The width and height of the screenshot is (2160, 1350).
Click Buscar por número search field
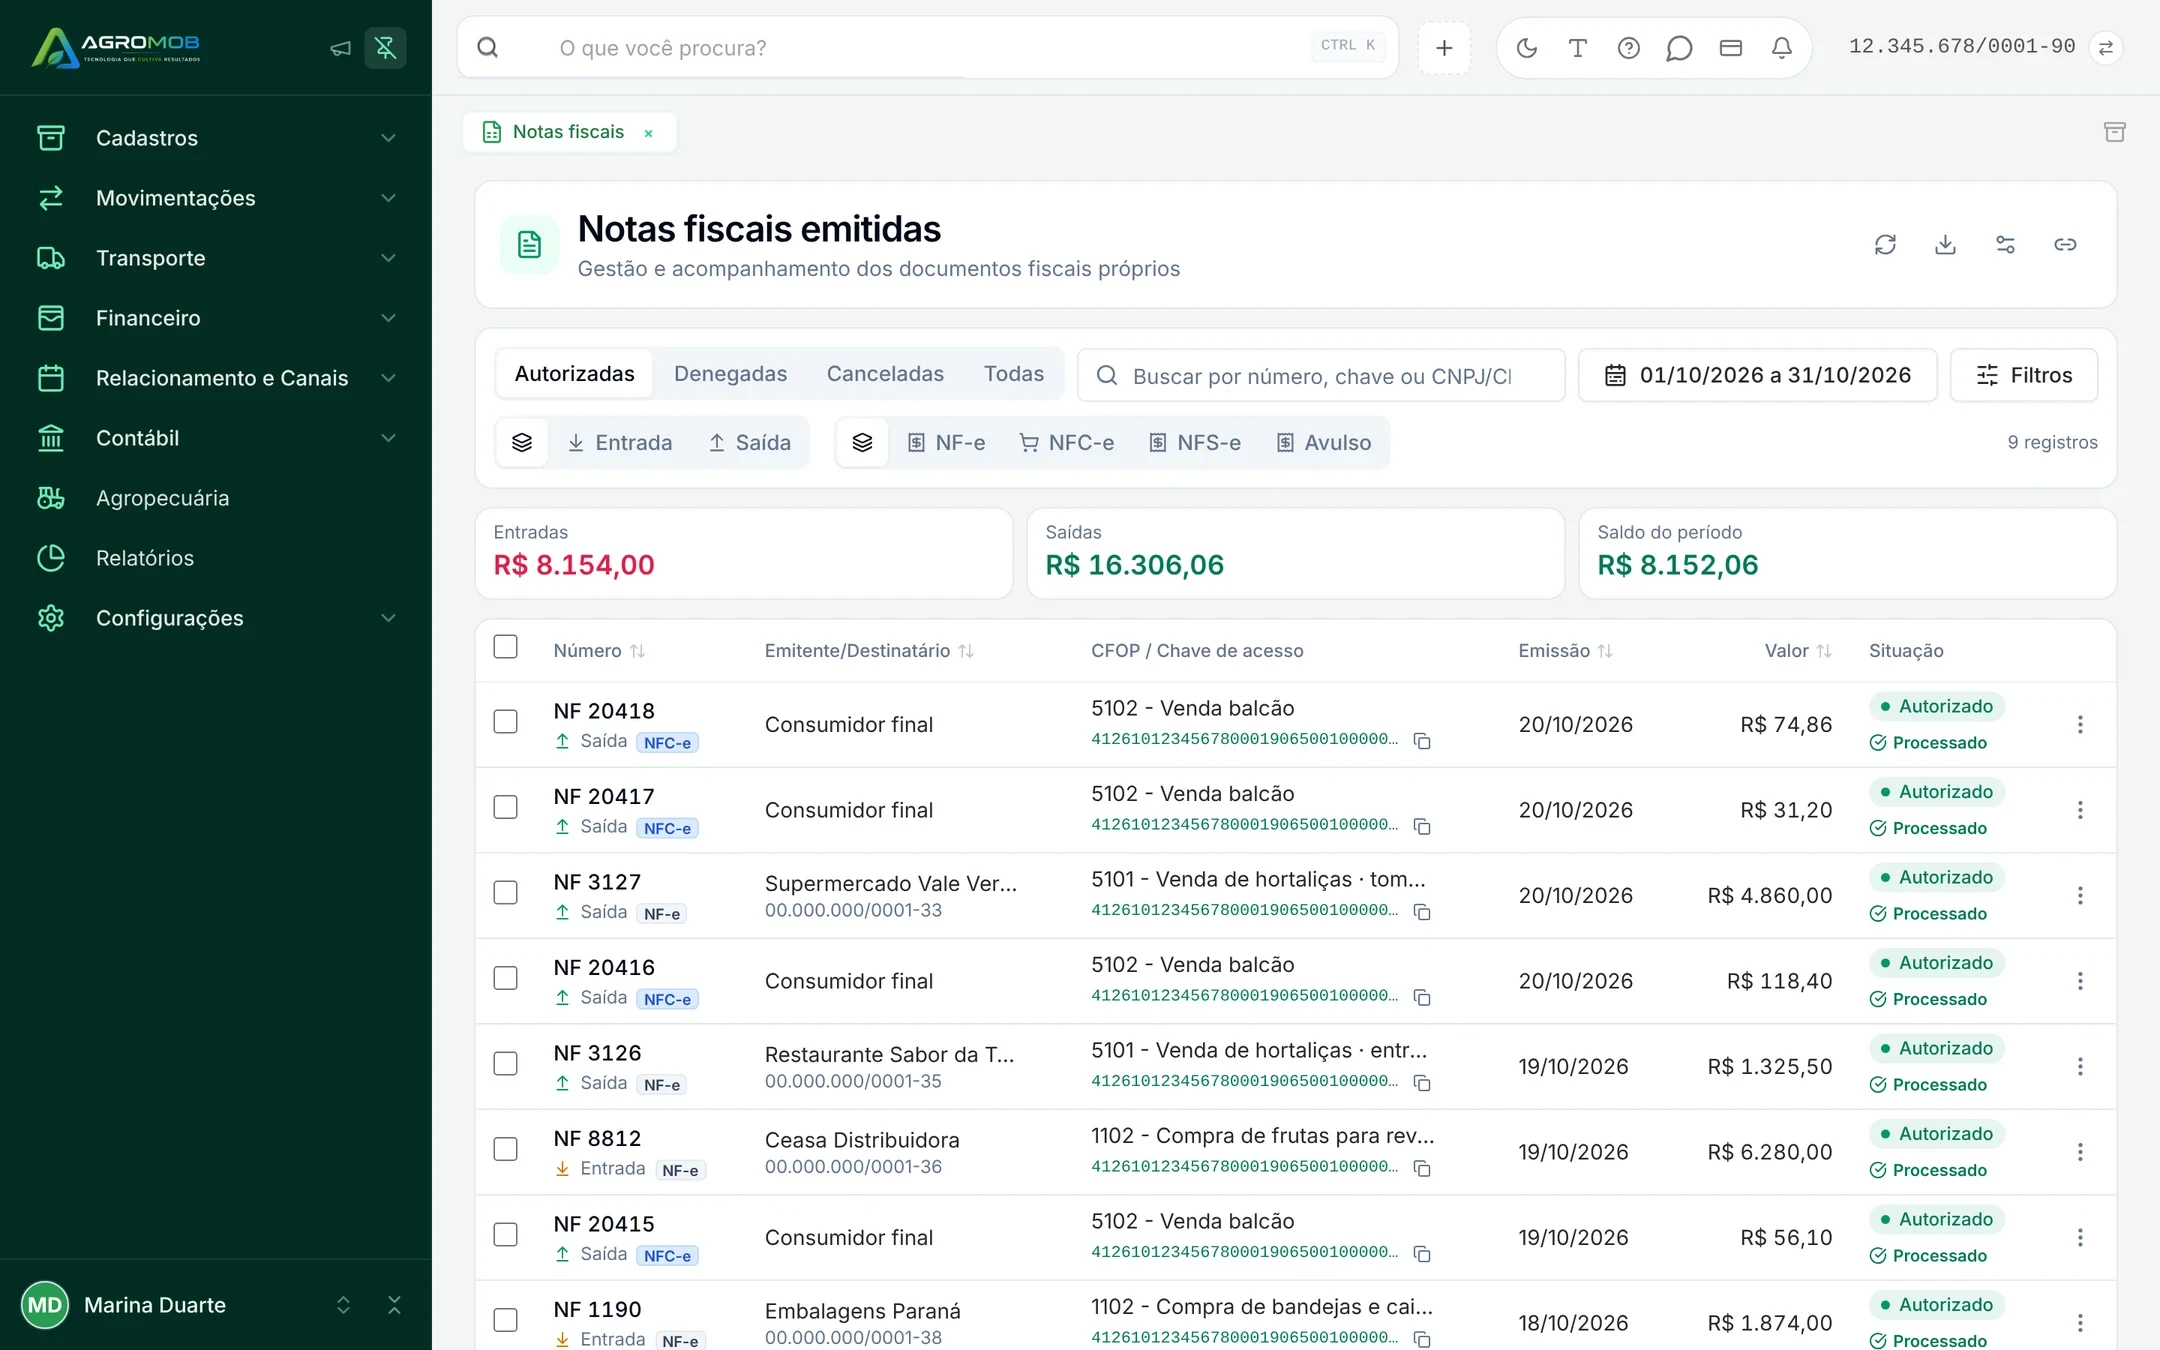(x=1321, y=375)
